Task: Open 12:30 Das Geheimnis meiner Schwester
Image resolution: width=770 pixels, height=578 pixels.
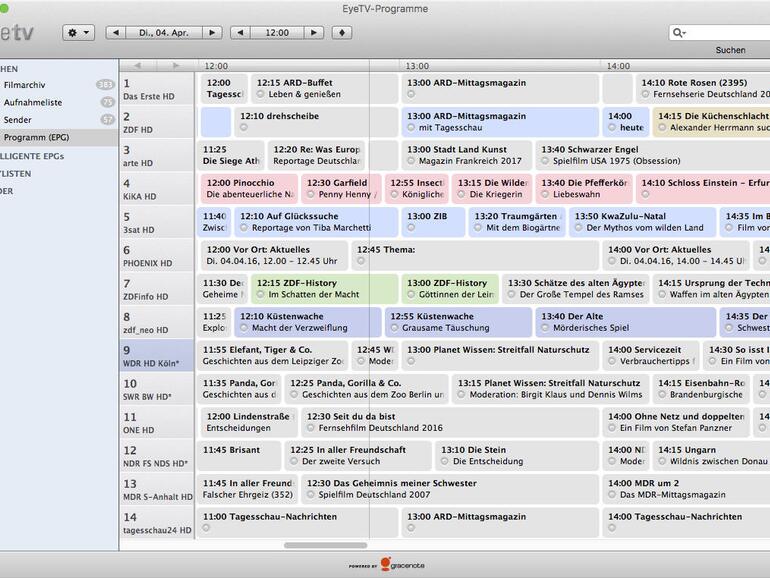Action: pos(450,489)
